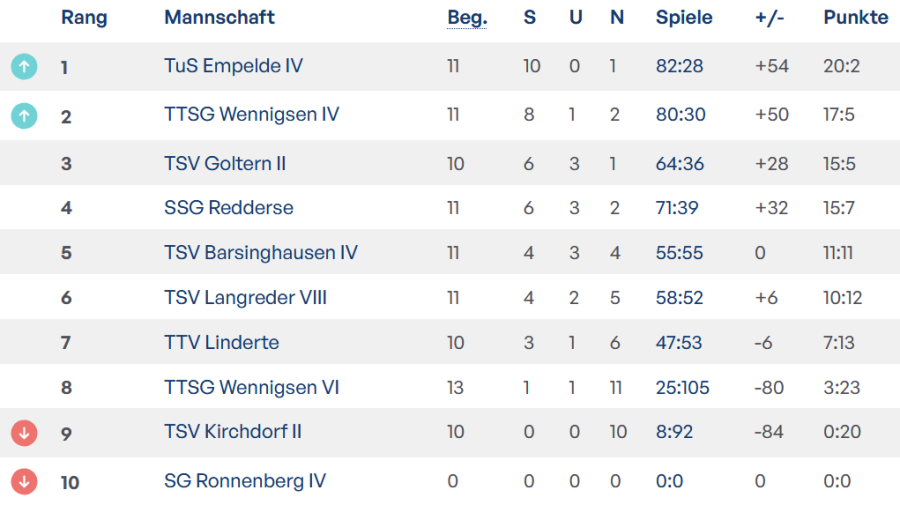The height and width of the screenshot is (505, 900).
Task: Click the TSV Langreder VIII link
Action: click(245, 298)
